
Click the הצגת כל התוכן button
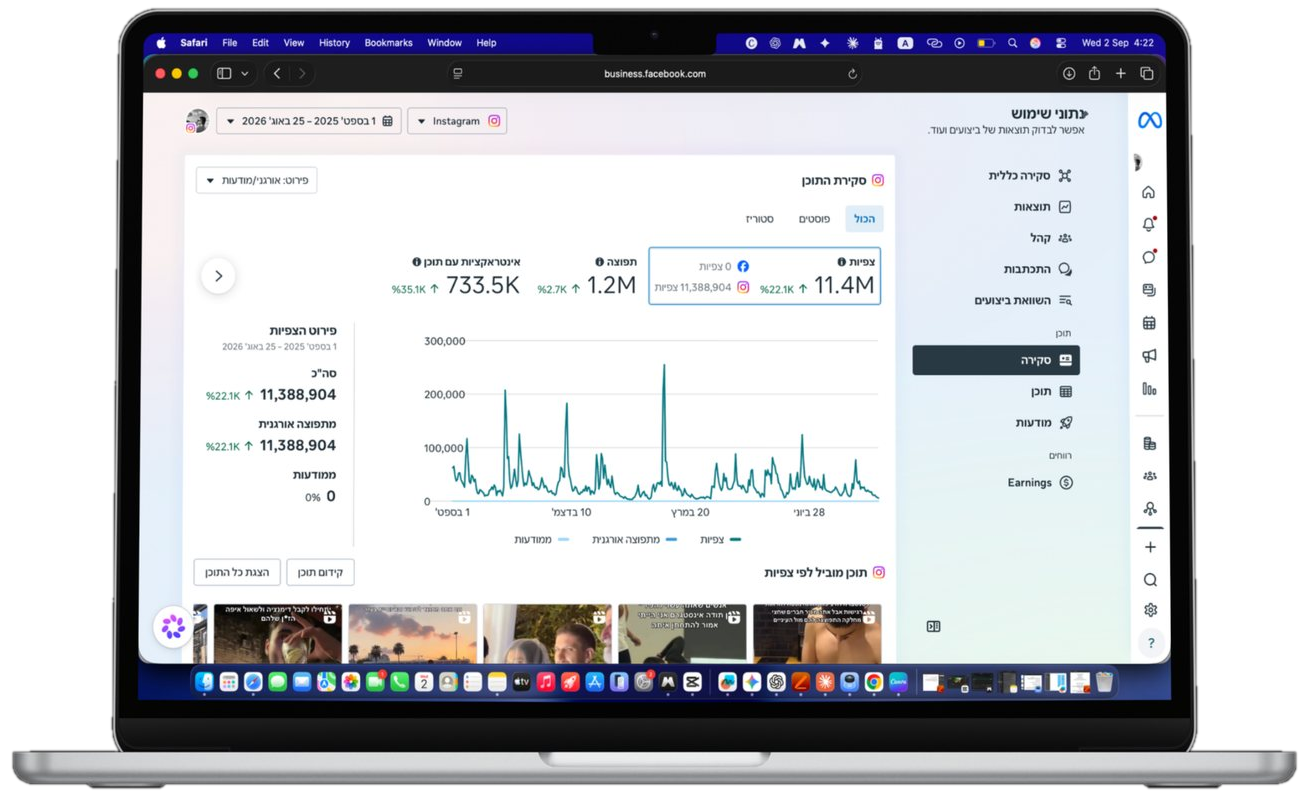[237, 572]
